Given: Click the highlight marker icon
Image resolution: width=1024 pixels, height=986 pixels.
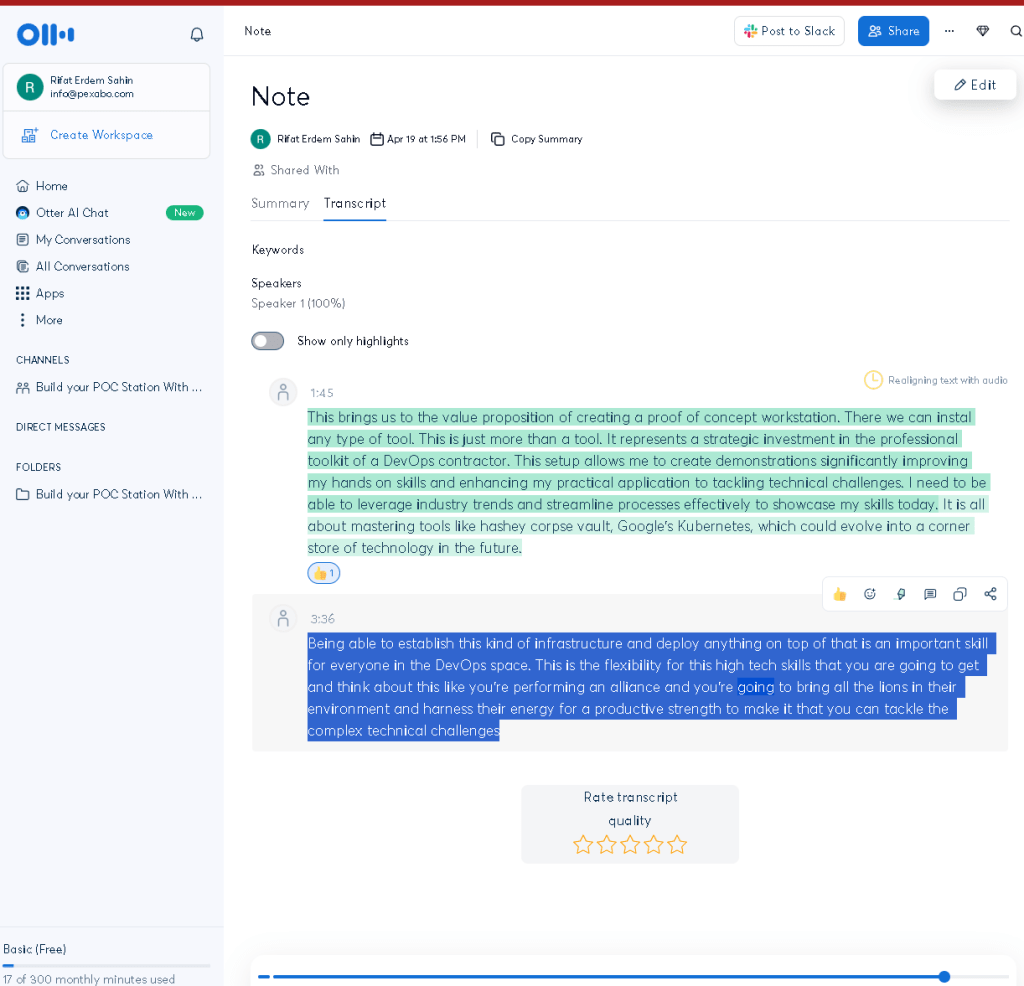Looking at the screenshot, I should pyautogui.click(x=900, y=594).
